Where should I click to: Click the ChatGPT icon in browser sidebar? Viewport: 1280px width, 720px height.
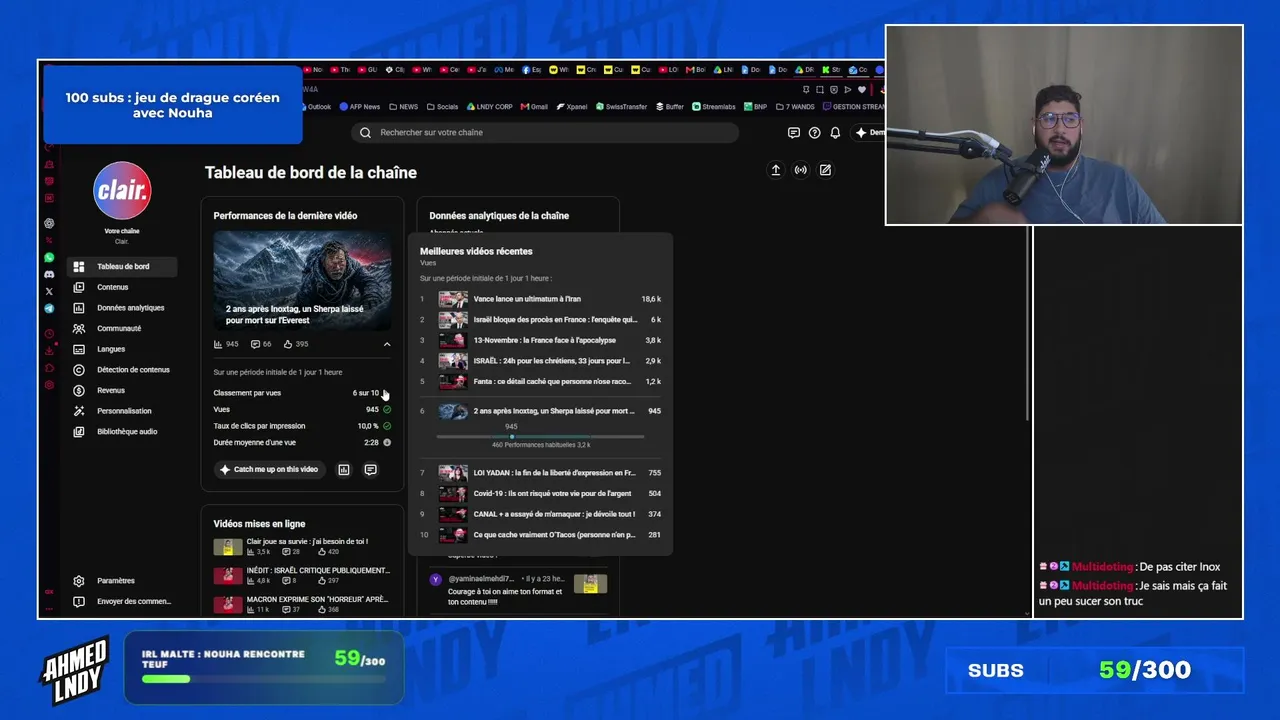point(49,223)
